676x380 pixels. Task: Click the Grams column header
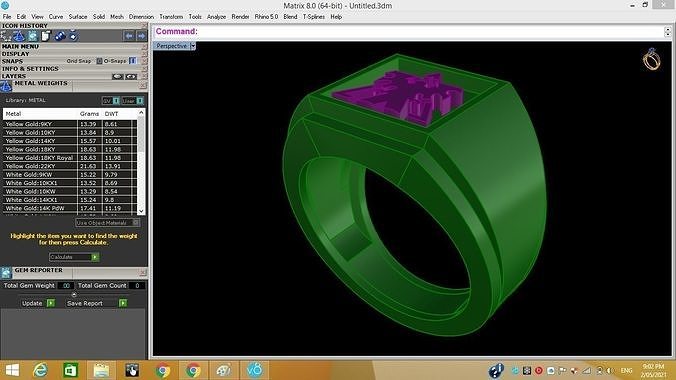coord(89,113)
